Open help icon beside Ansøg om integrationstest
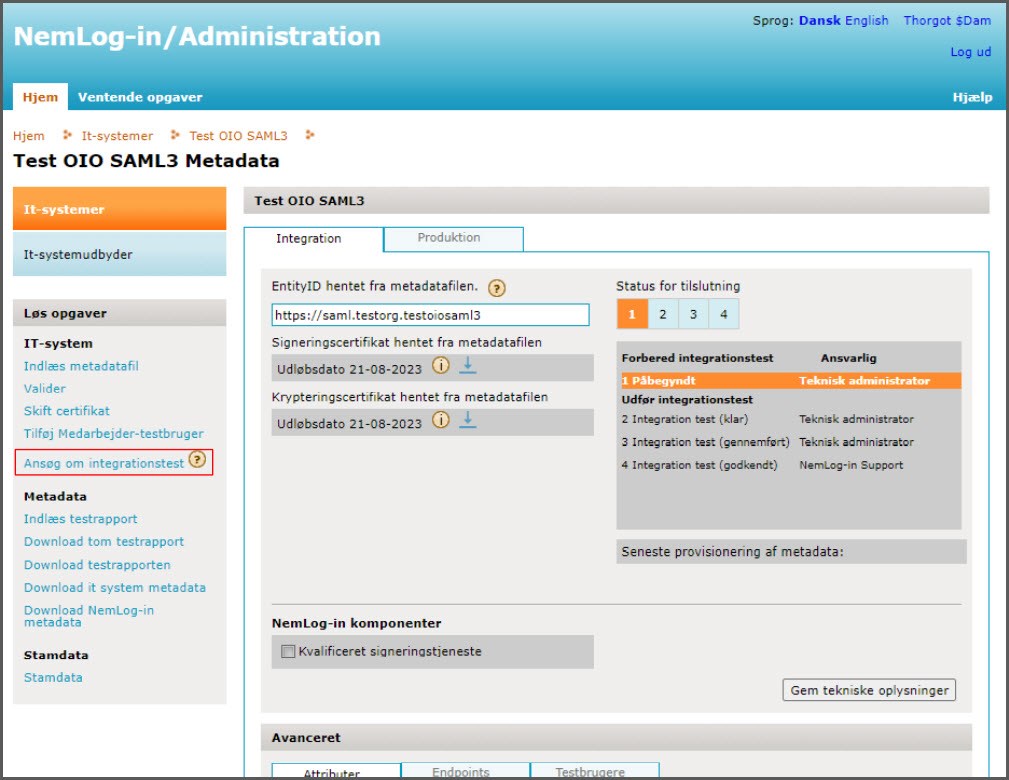Screen dimensions: 1009x780 click(197, 460)
